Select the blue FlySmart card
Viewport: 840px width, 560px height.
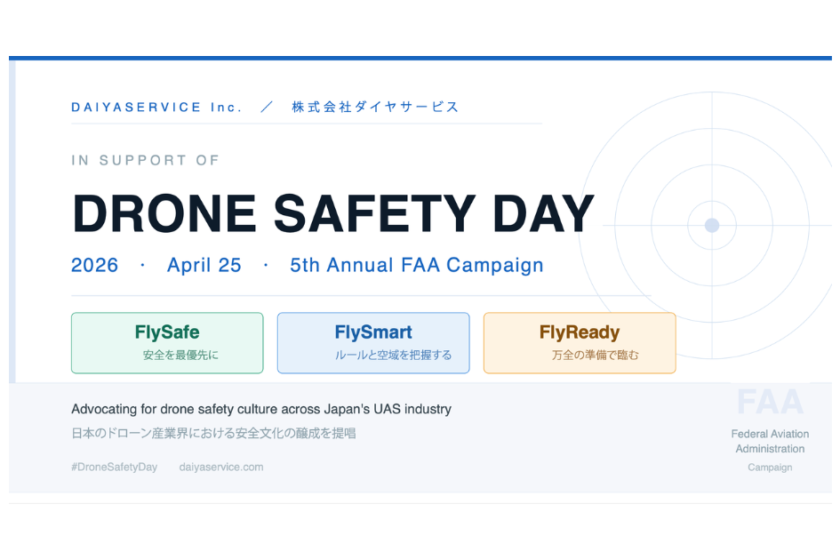point(373,343)
